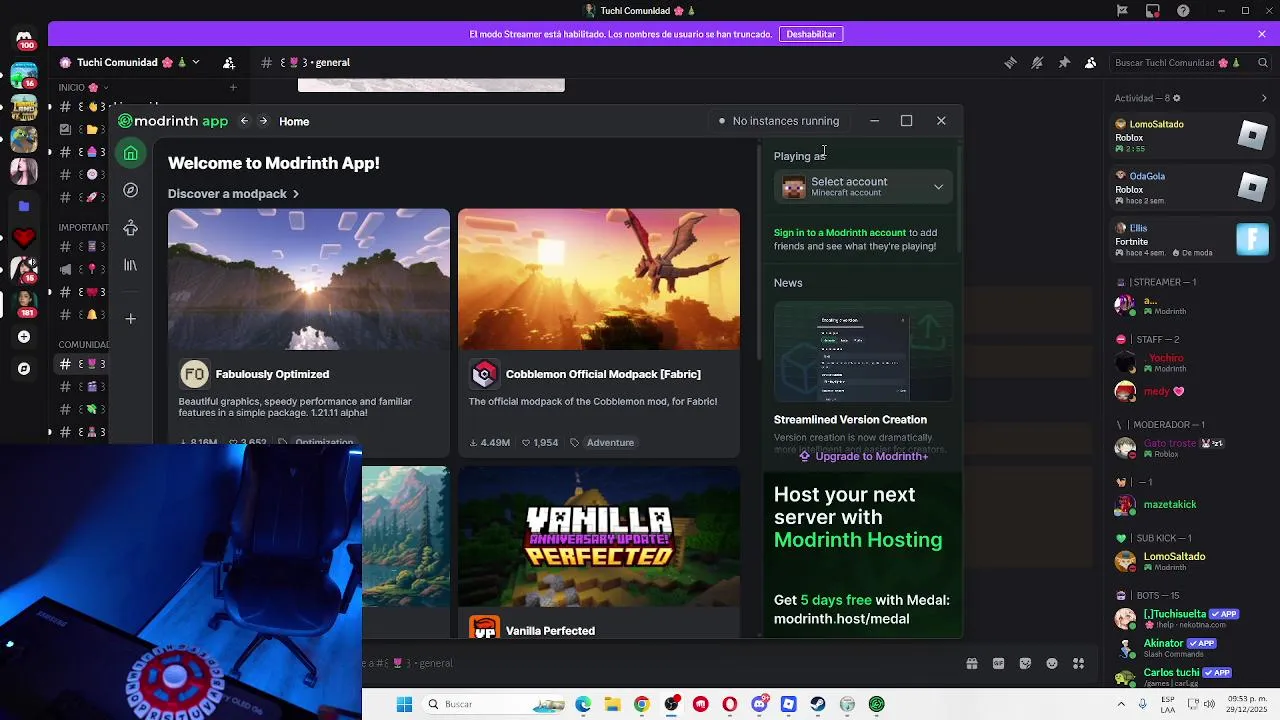
Task: Add a channel with INICIO plus button
Action: pyautogui.click(x=233, y=87)
